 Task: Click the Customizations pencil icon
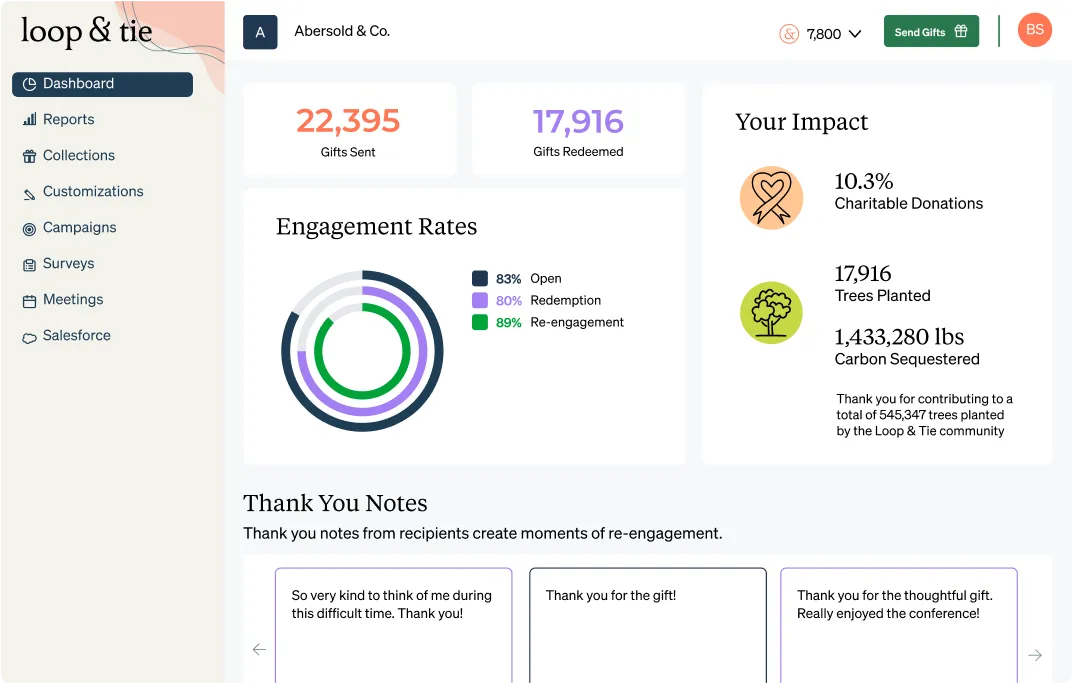pyautogui.click(x=29, y=193)
